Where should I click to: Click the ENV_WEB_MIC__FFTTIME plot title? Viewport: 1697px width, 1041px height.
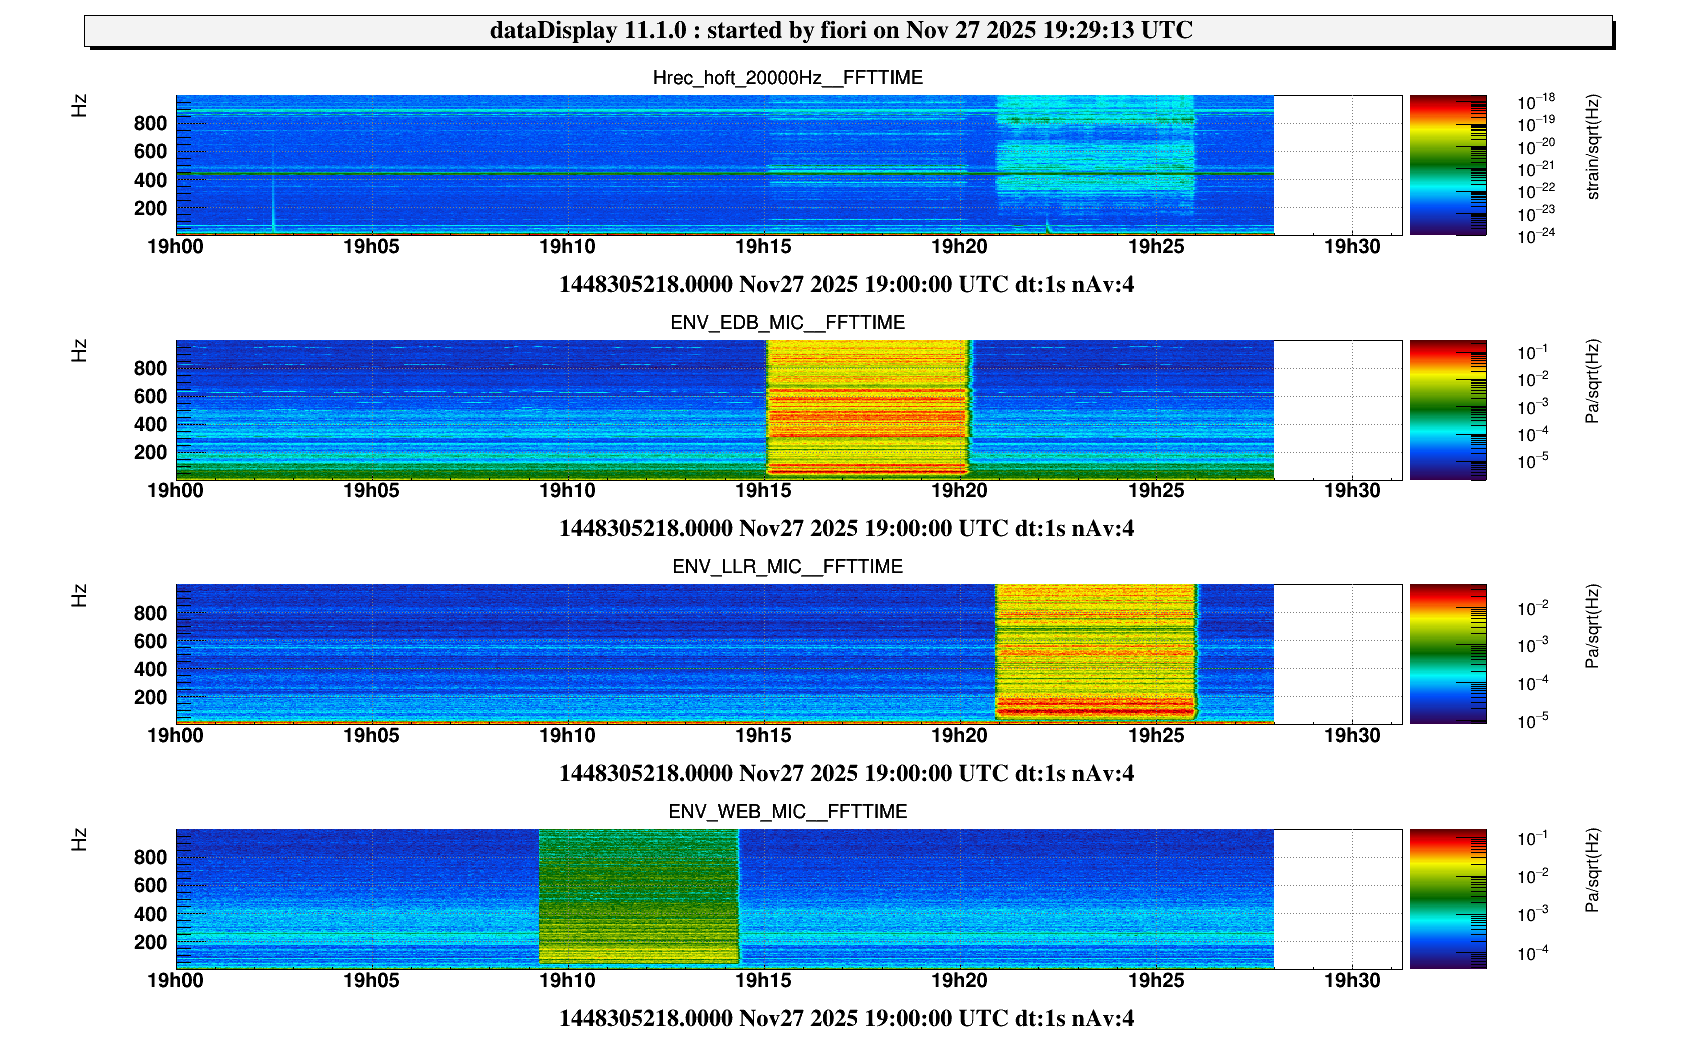pyautogui.click(x=787, y=811)
